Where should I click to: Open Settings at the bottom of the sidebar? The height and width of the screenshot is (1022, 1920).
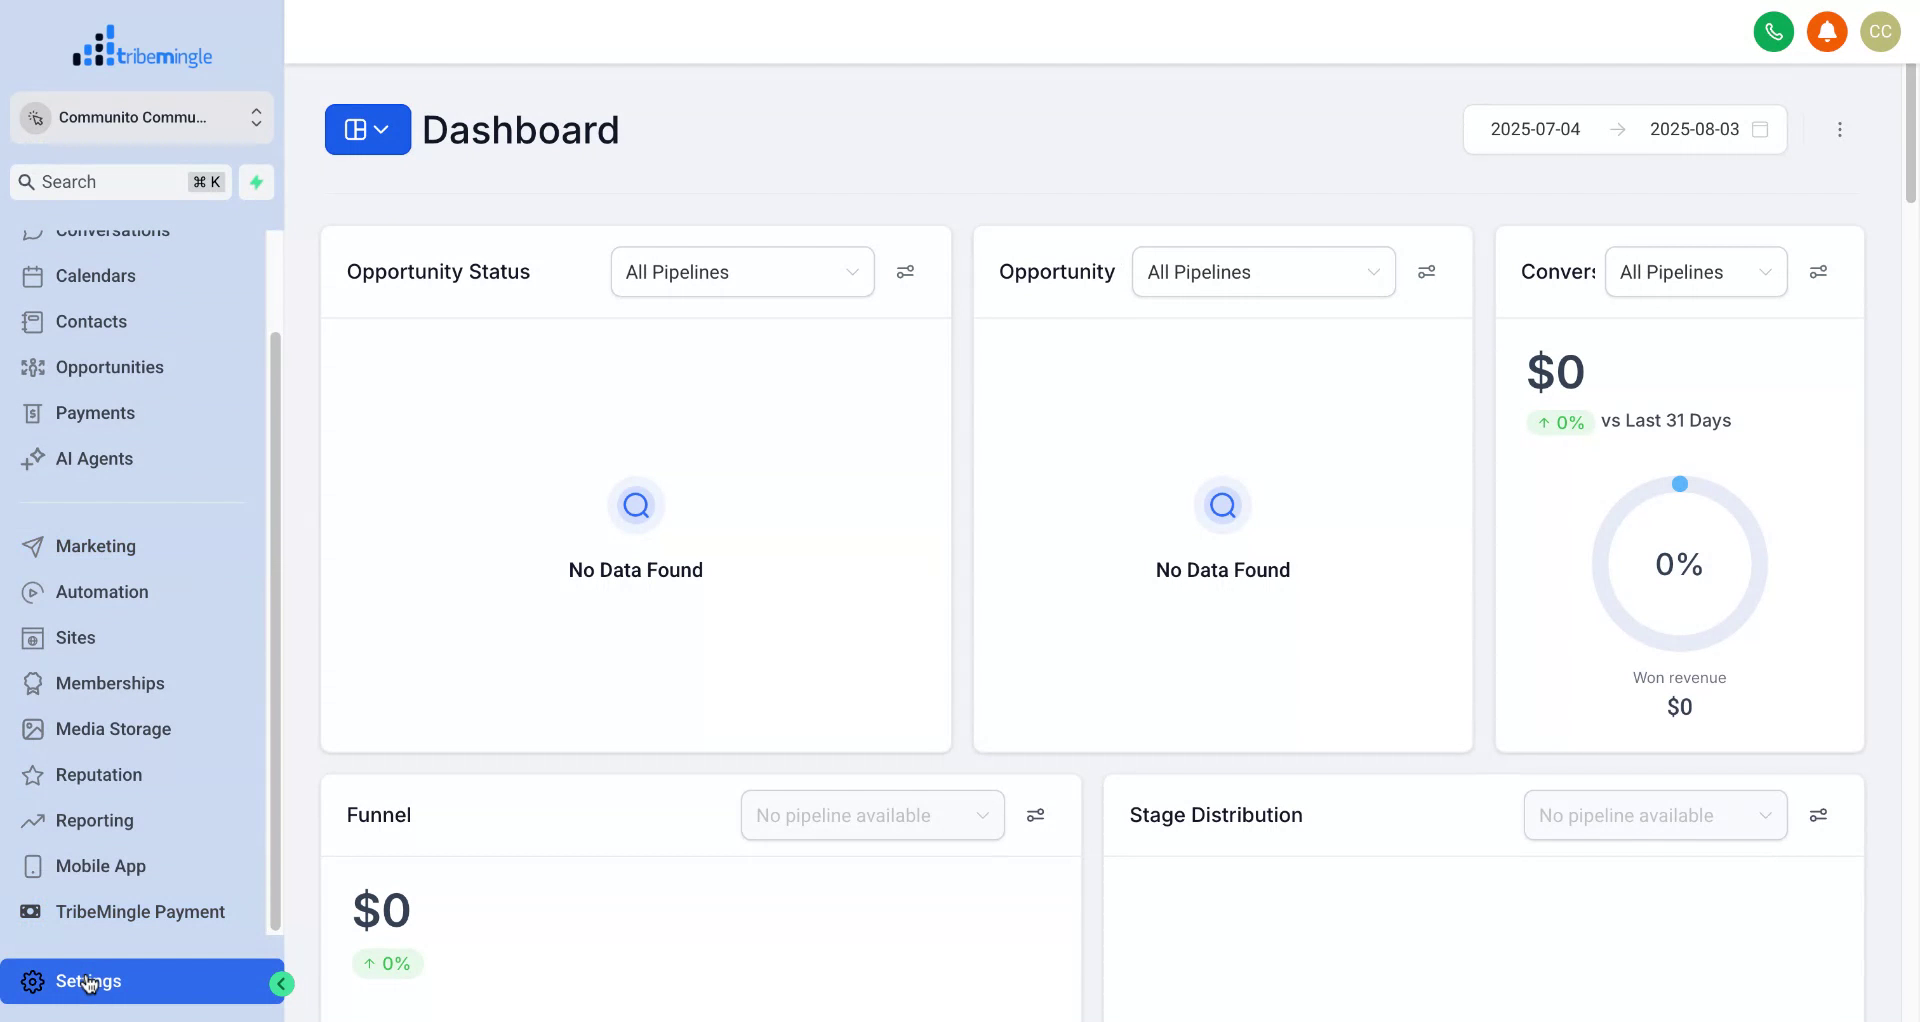click(89, 981)
